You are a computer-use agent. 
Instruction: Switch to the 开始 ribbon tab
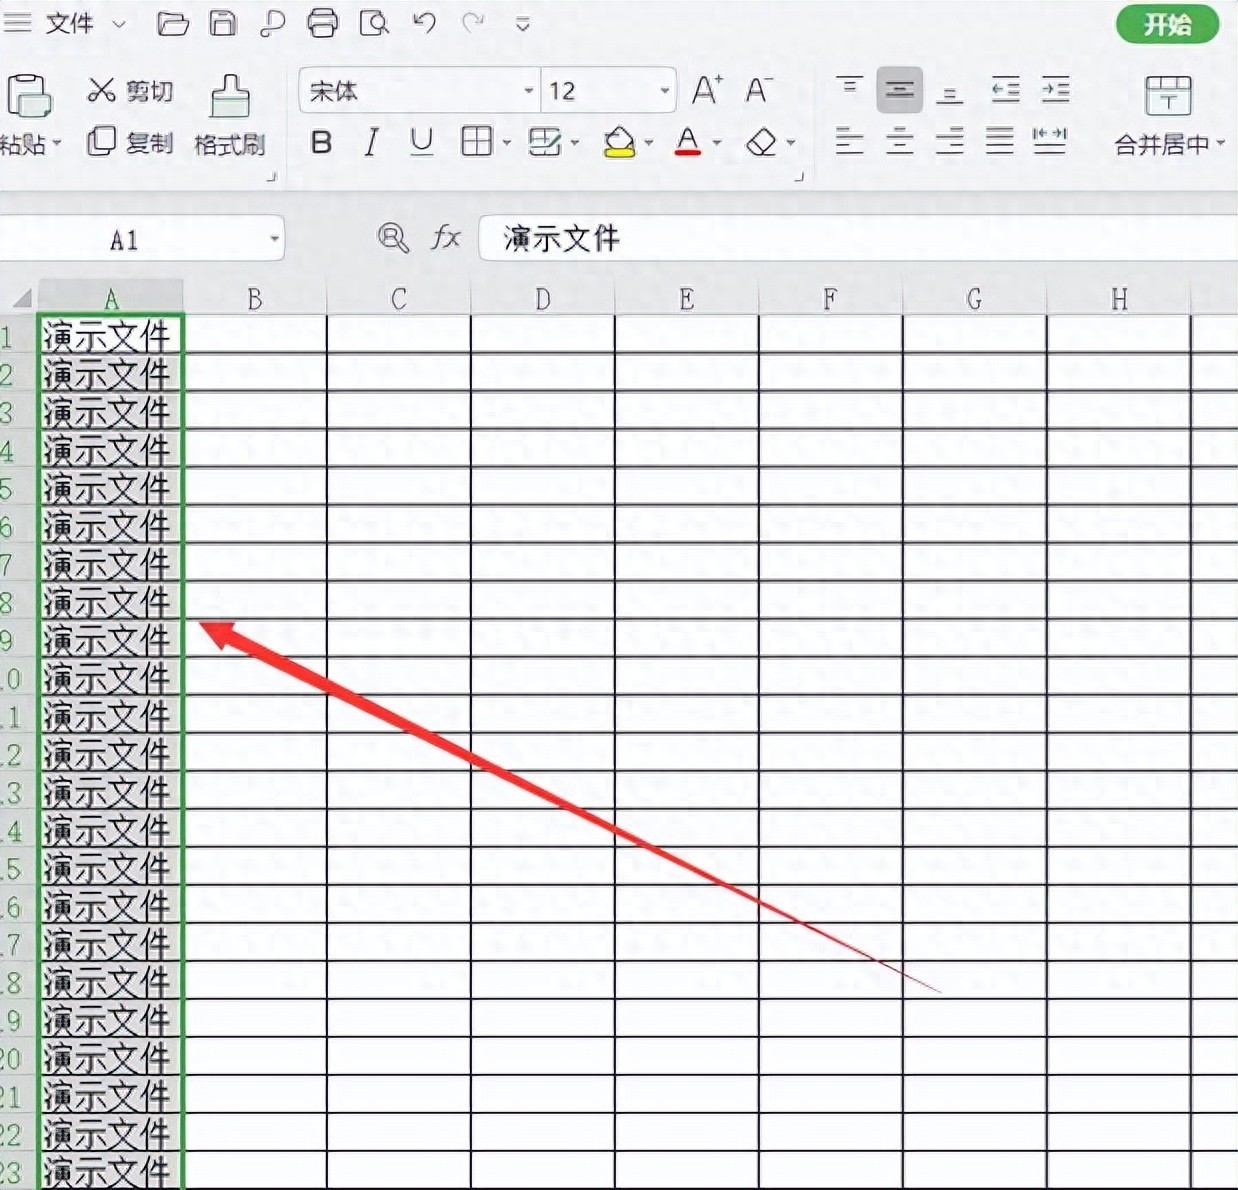1167,25
